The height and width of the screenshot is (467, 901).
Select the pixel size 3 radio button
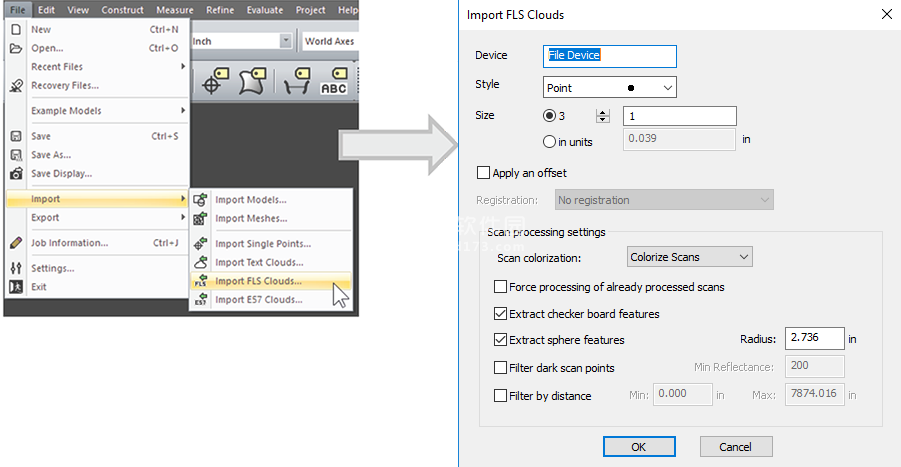tap(549, 116)
